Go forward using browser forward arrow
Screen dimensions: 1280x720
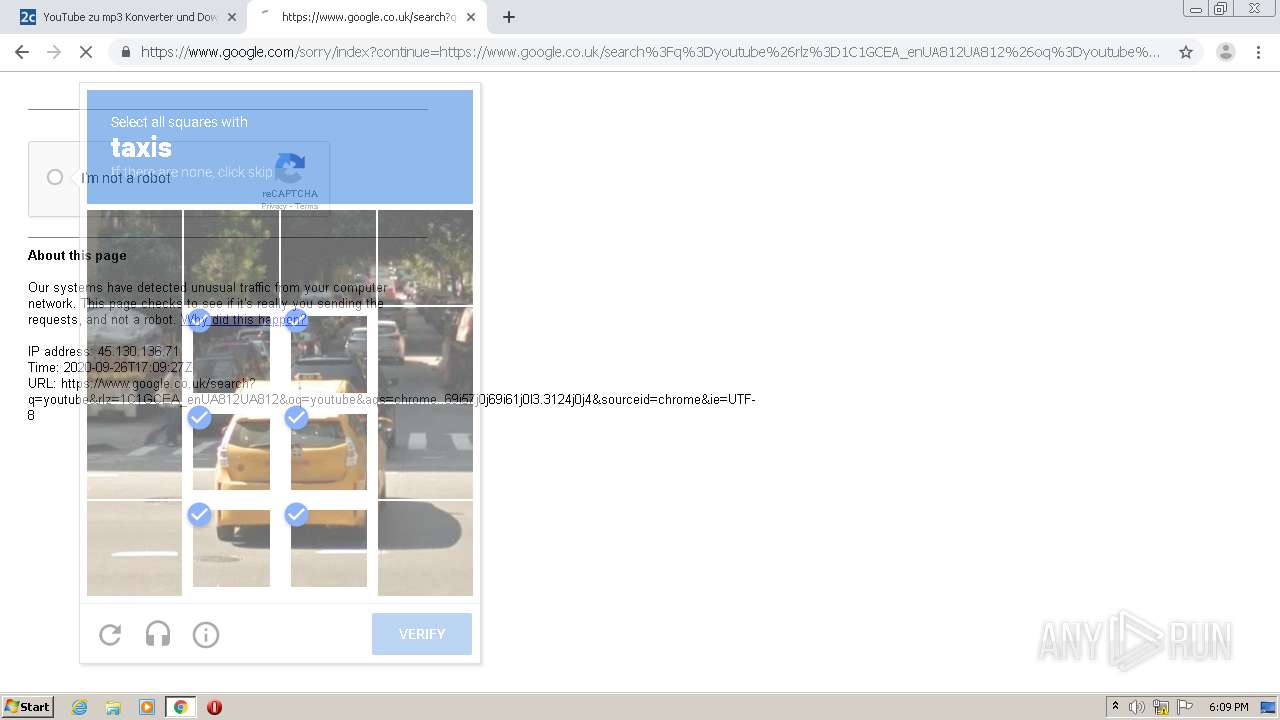click(54, 52)
